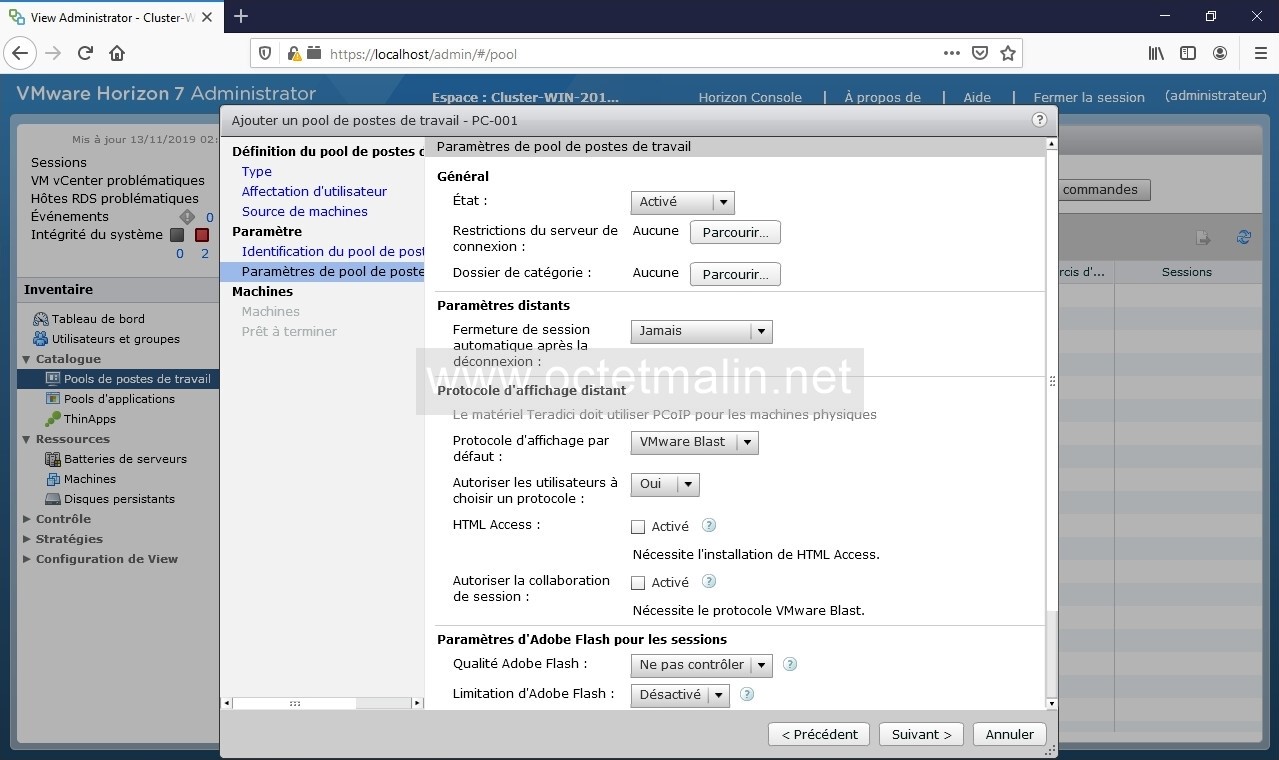Open the Qualité Adobe Flash help icon
Screen dimensions: 1279x760
pyautogui.click(x=790, y=664)
